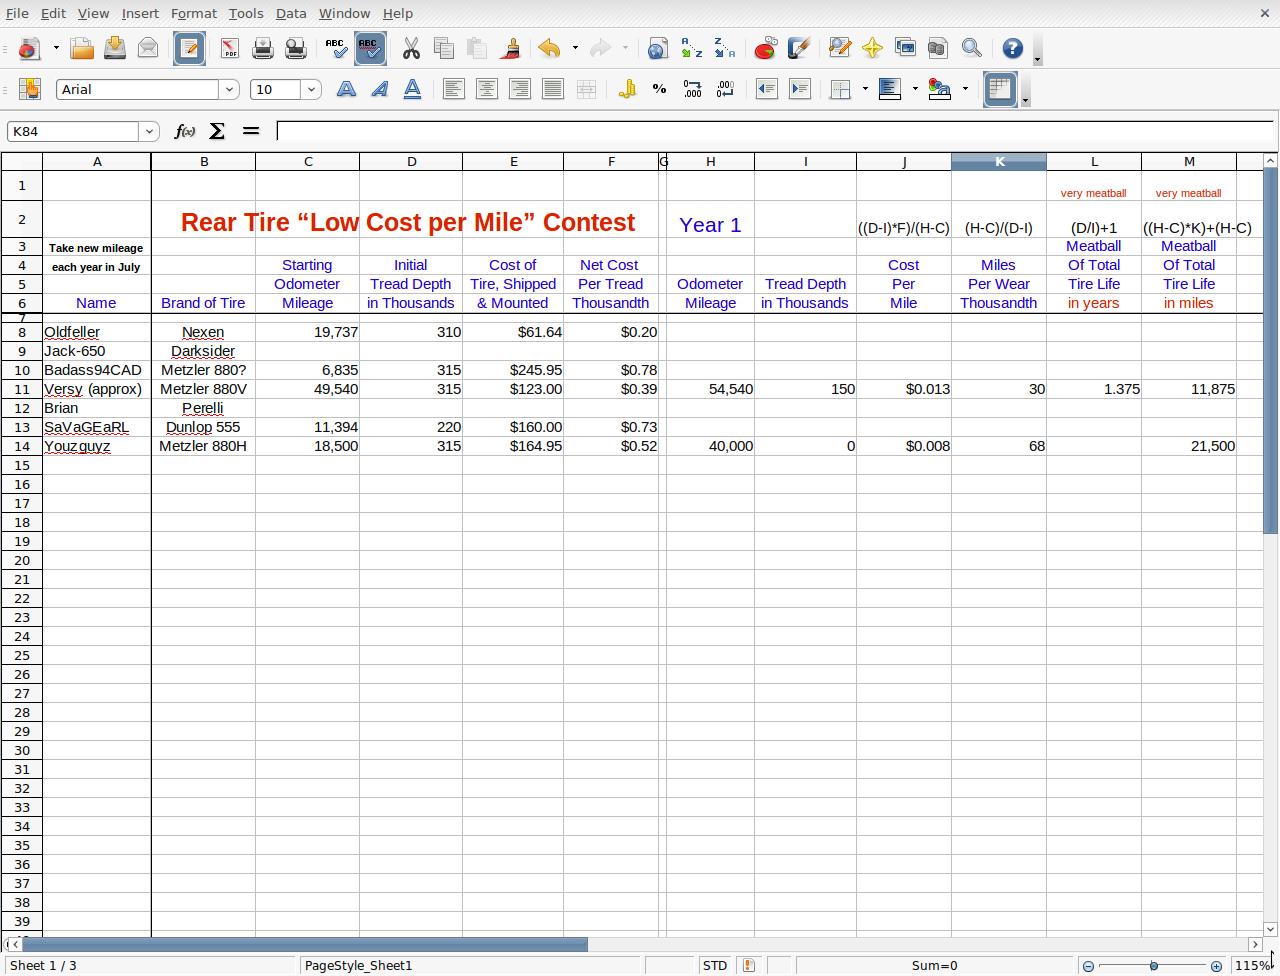
Task: Click the Format Paintbrush icon
Action: coord(511,48)
